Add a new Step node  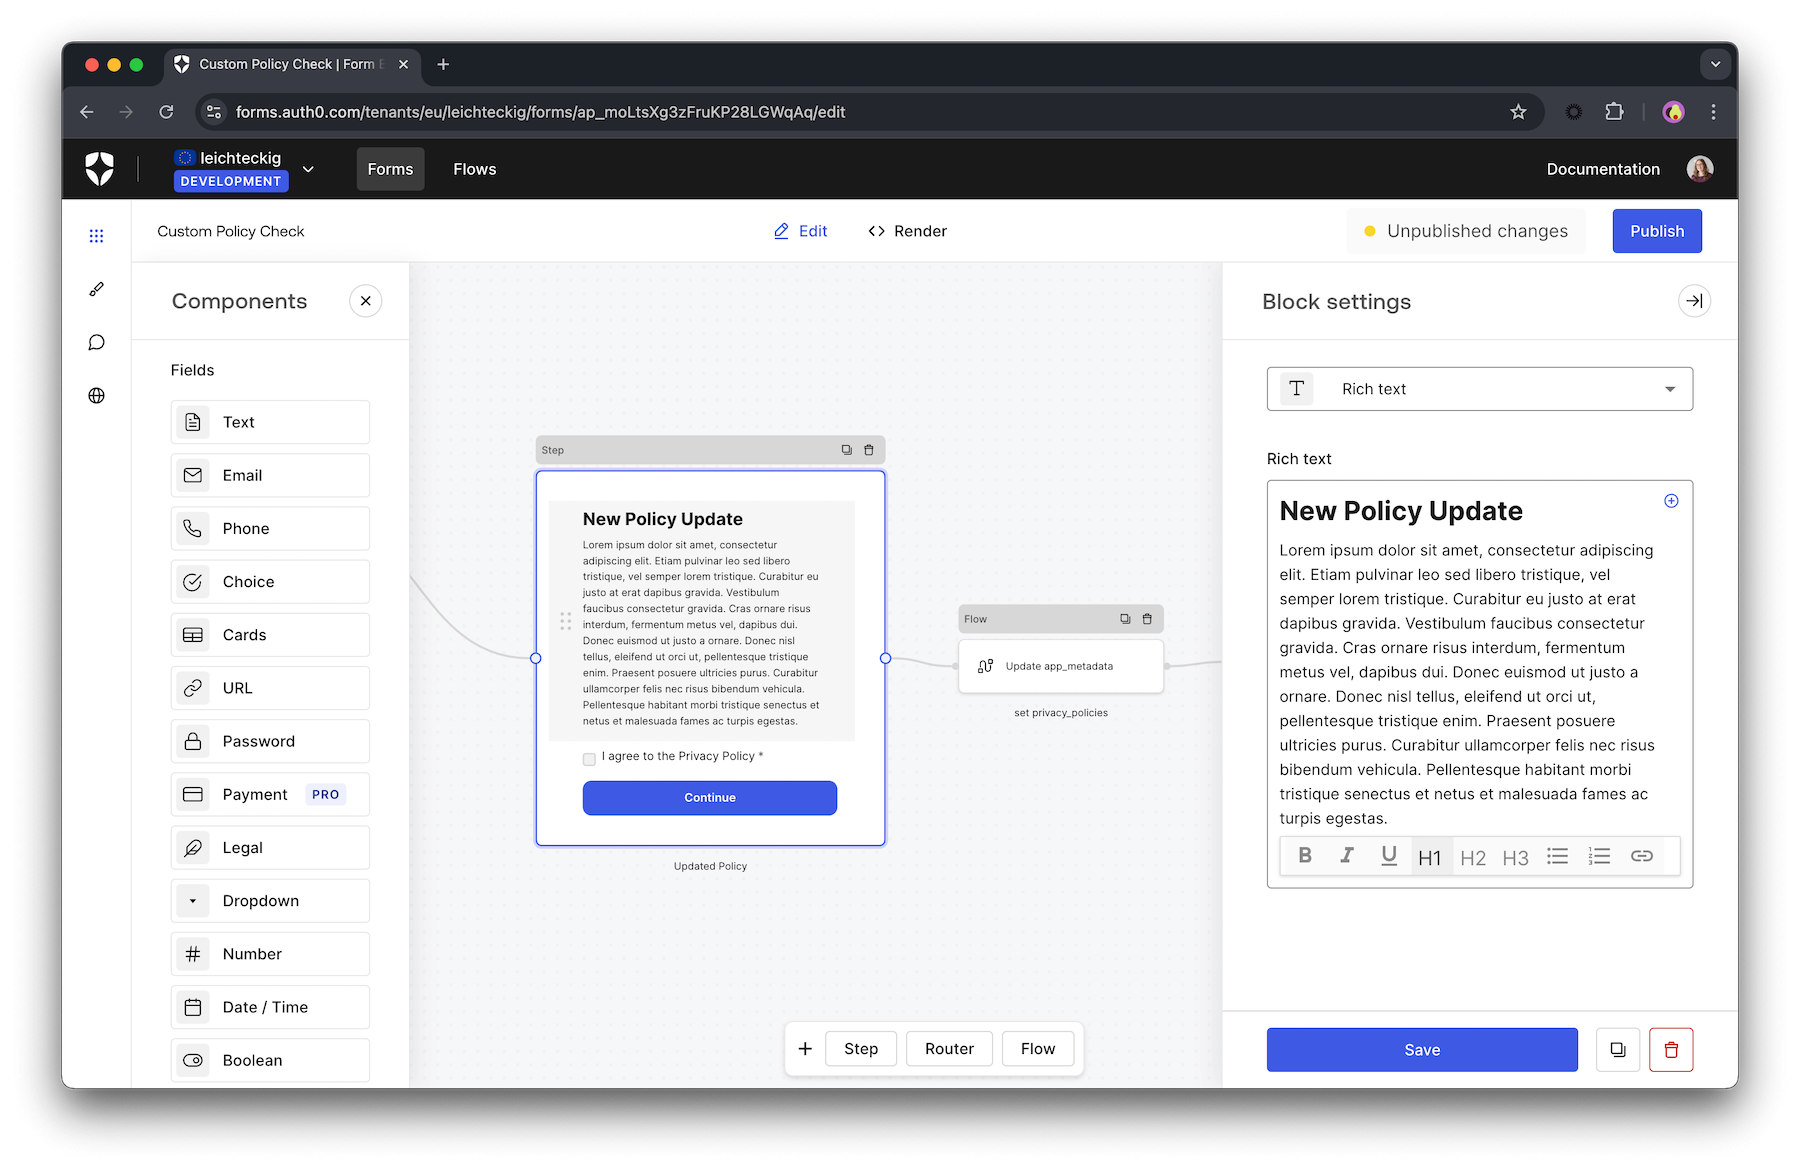click(x=861, y=1049)
